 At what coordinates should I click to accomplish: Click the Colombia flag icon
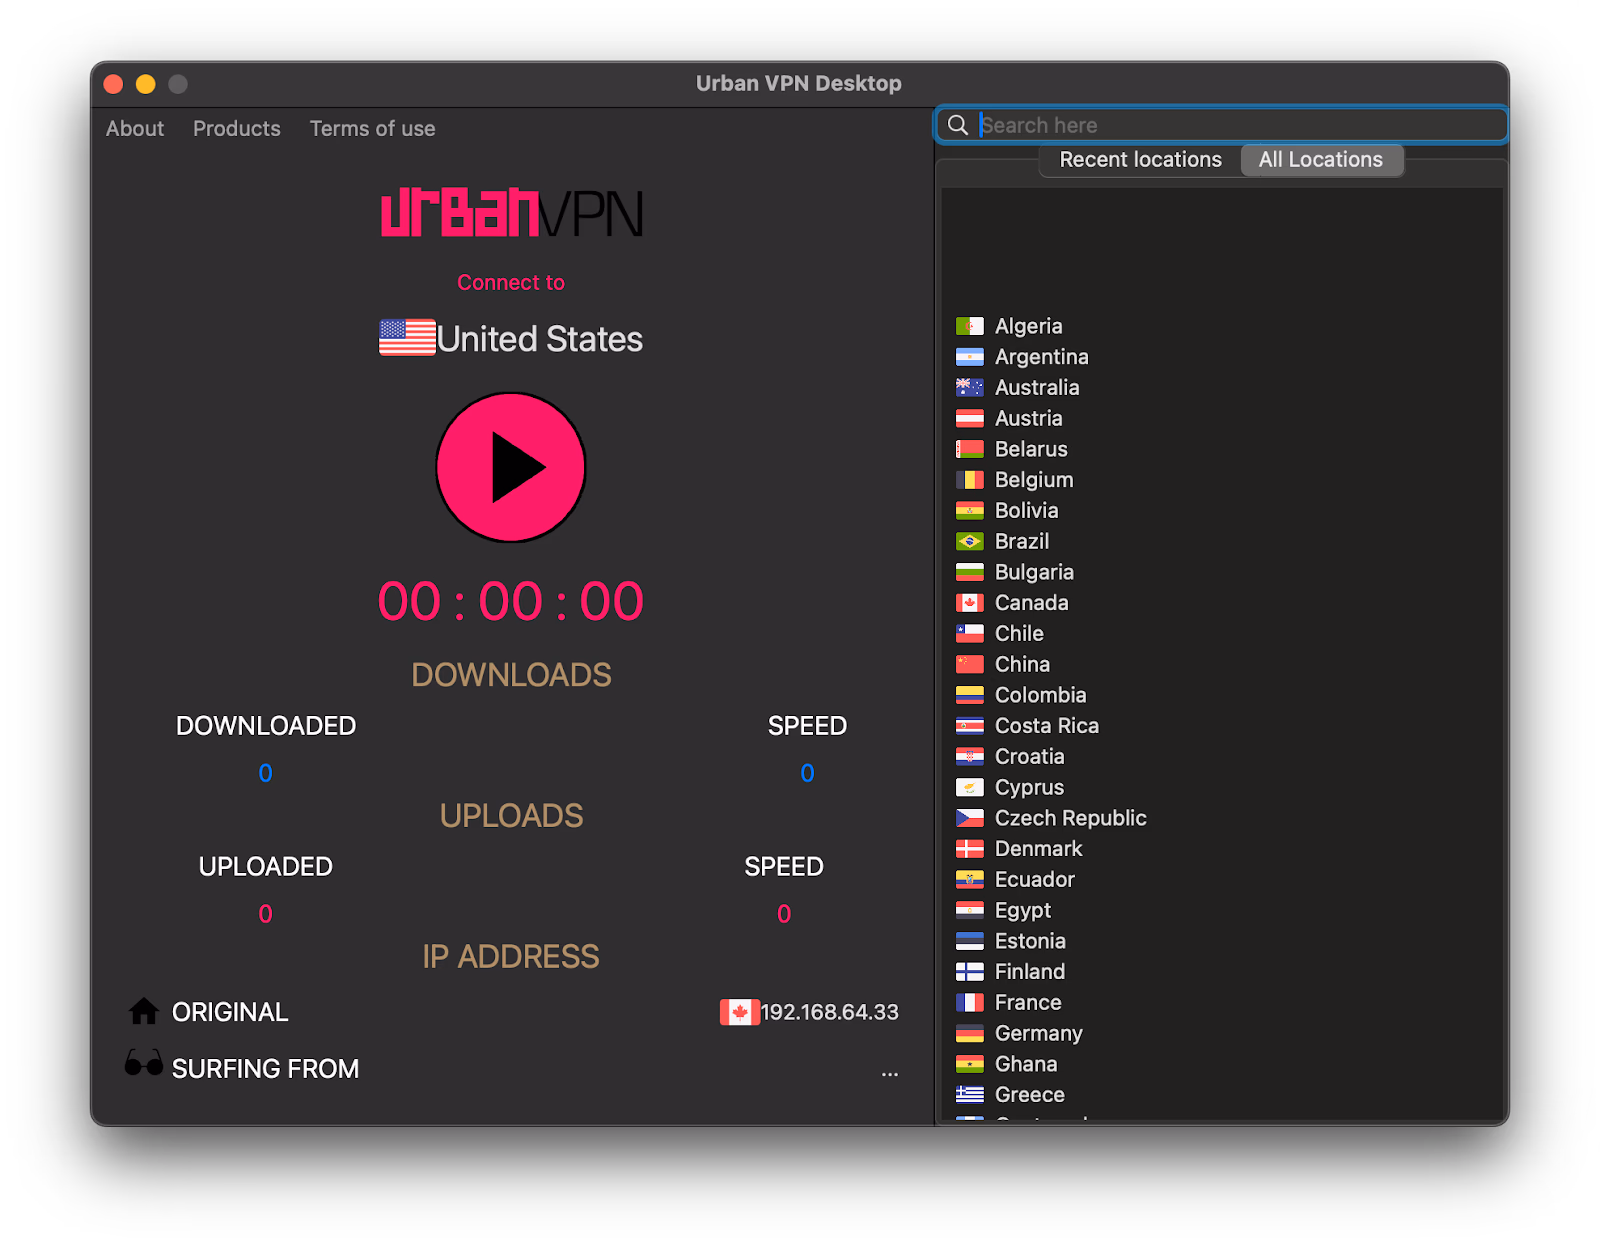click(969, 695)
